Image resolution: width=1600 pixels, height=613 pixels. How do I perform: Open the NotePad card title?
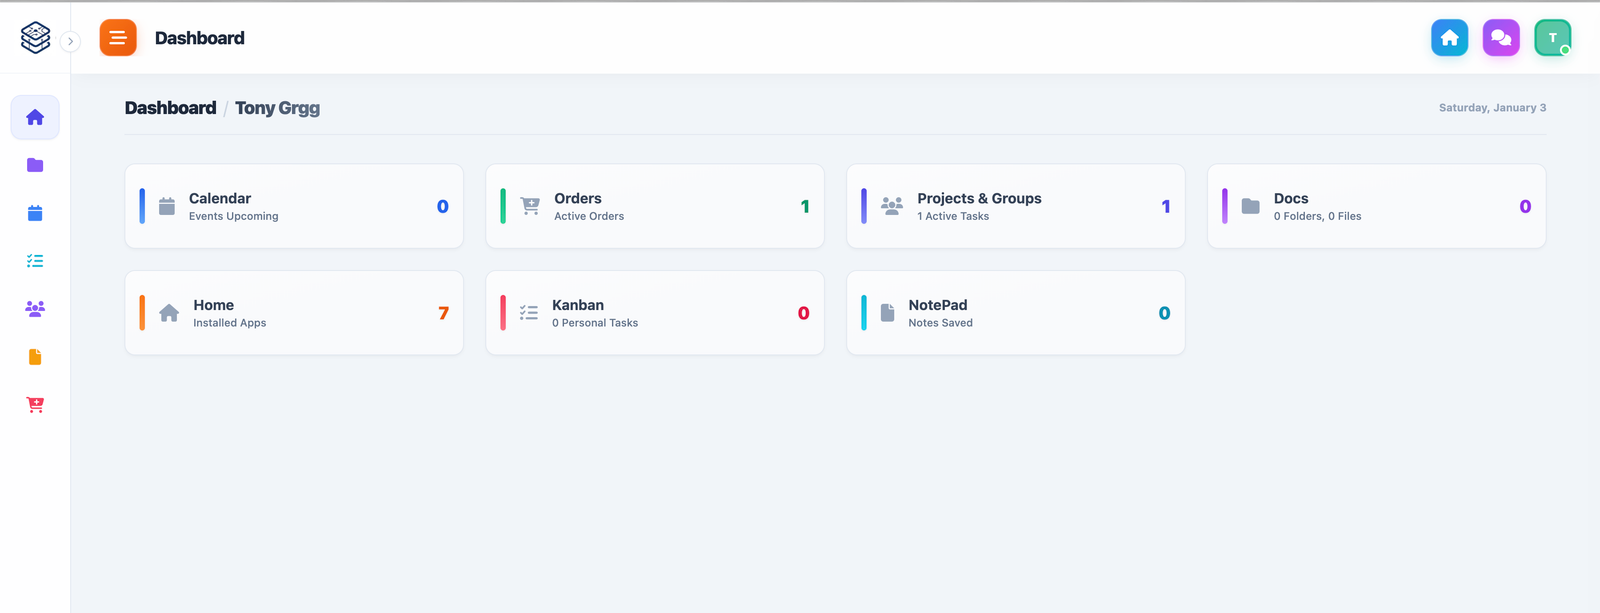[938, 305]
